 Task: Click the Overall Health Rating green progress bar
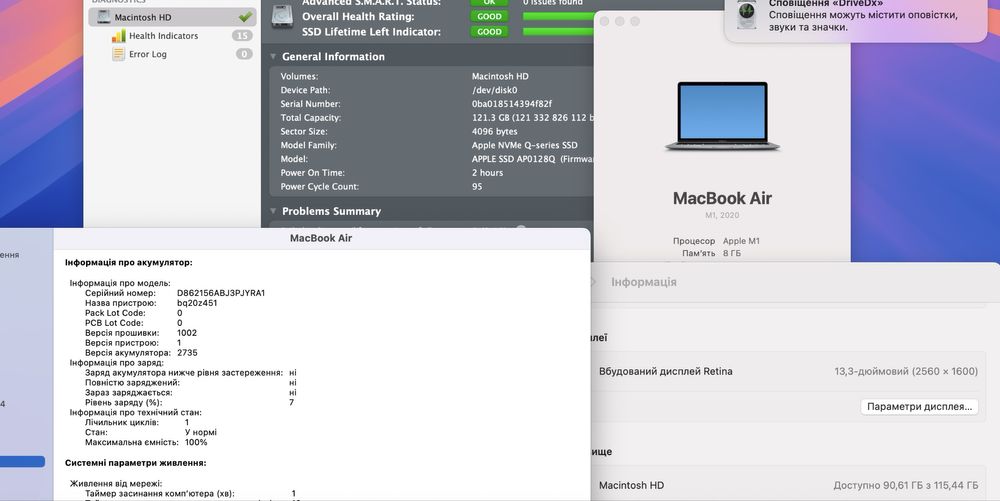click(x=558, y=17)
